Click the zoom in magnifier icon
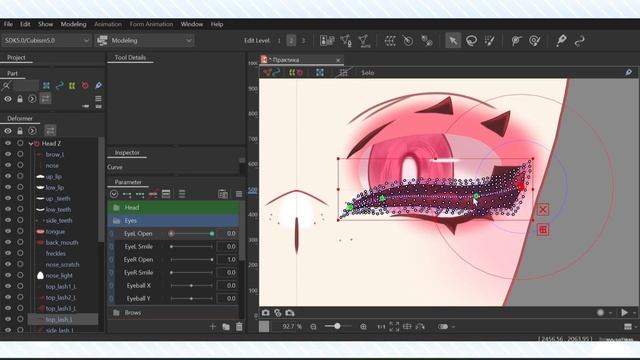Screen dimensions: 640x360 363,327
